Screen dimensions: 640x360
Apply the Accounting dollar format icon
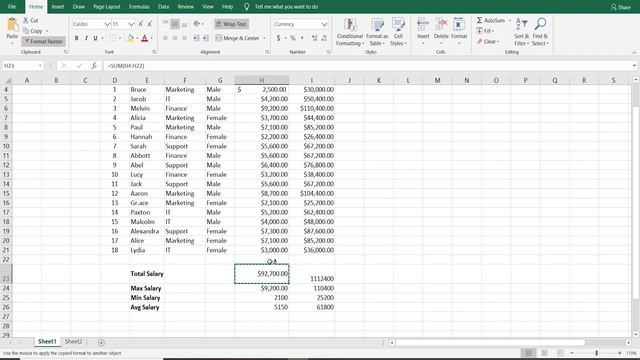coord(278,38)
